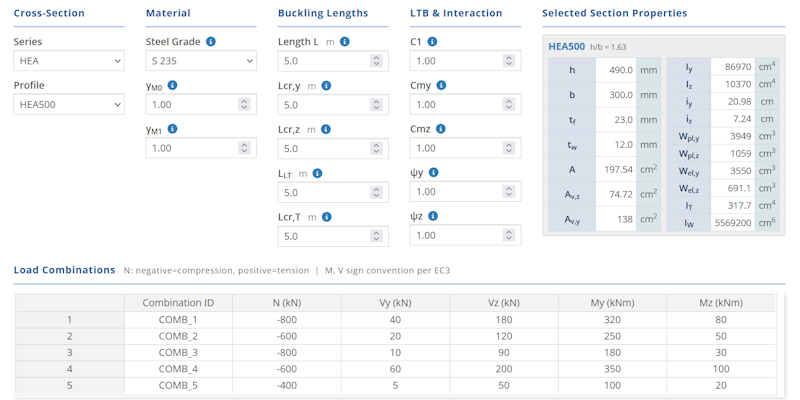This screenshot has height=400, width=800.
Task: Click the γM1 stepper control
Action: tap(244, 148)
